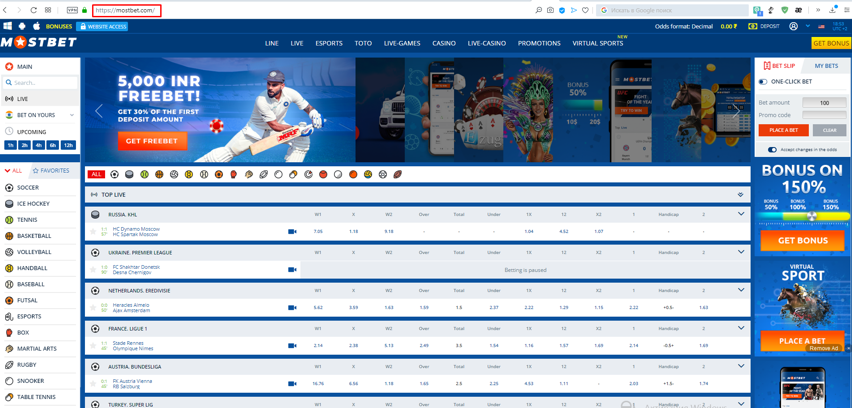
Task: Switch to the My Bets tab
Action: (x=826, y=66)
